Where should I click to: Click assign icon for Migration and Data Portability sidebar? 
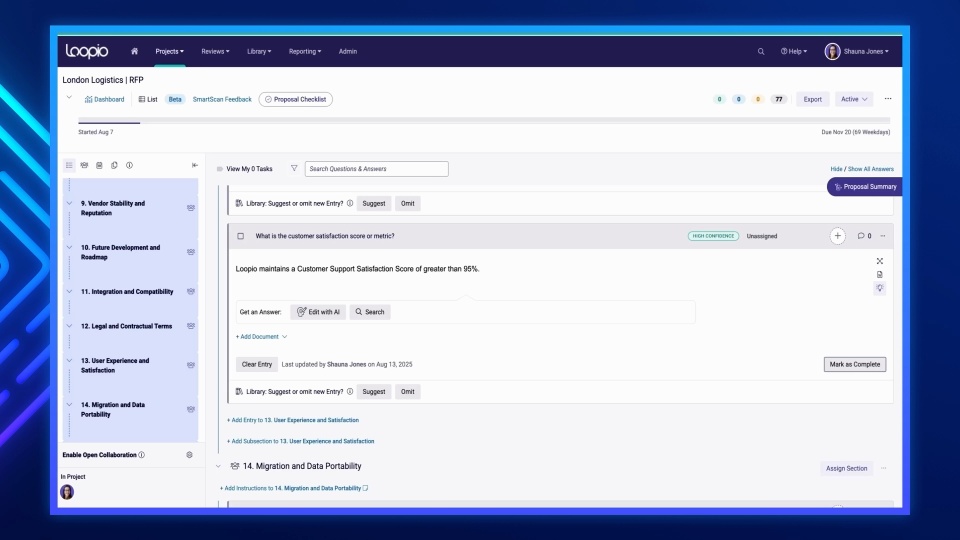click(x=191, y=410)
